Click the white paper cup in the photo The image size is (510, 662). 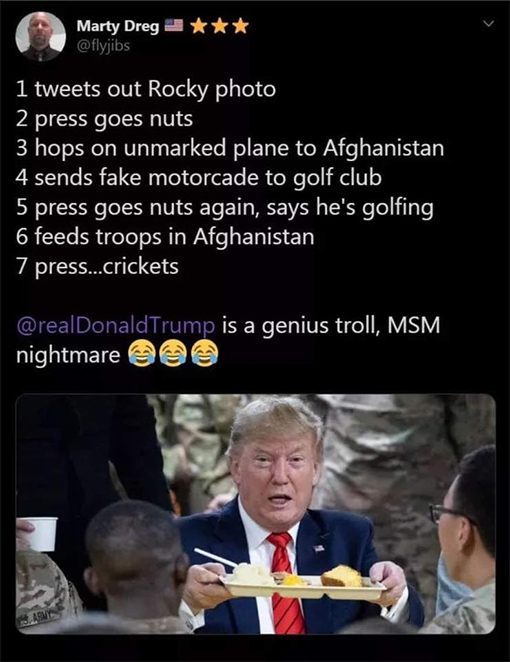tap(41, 534)
